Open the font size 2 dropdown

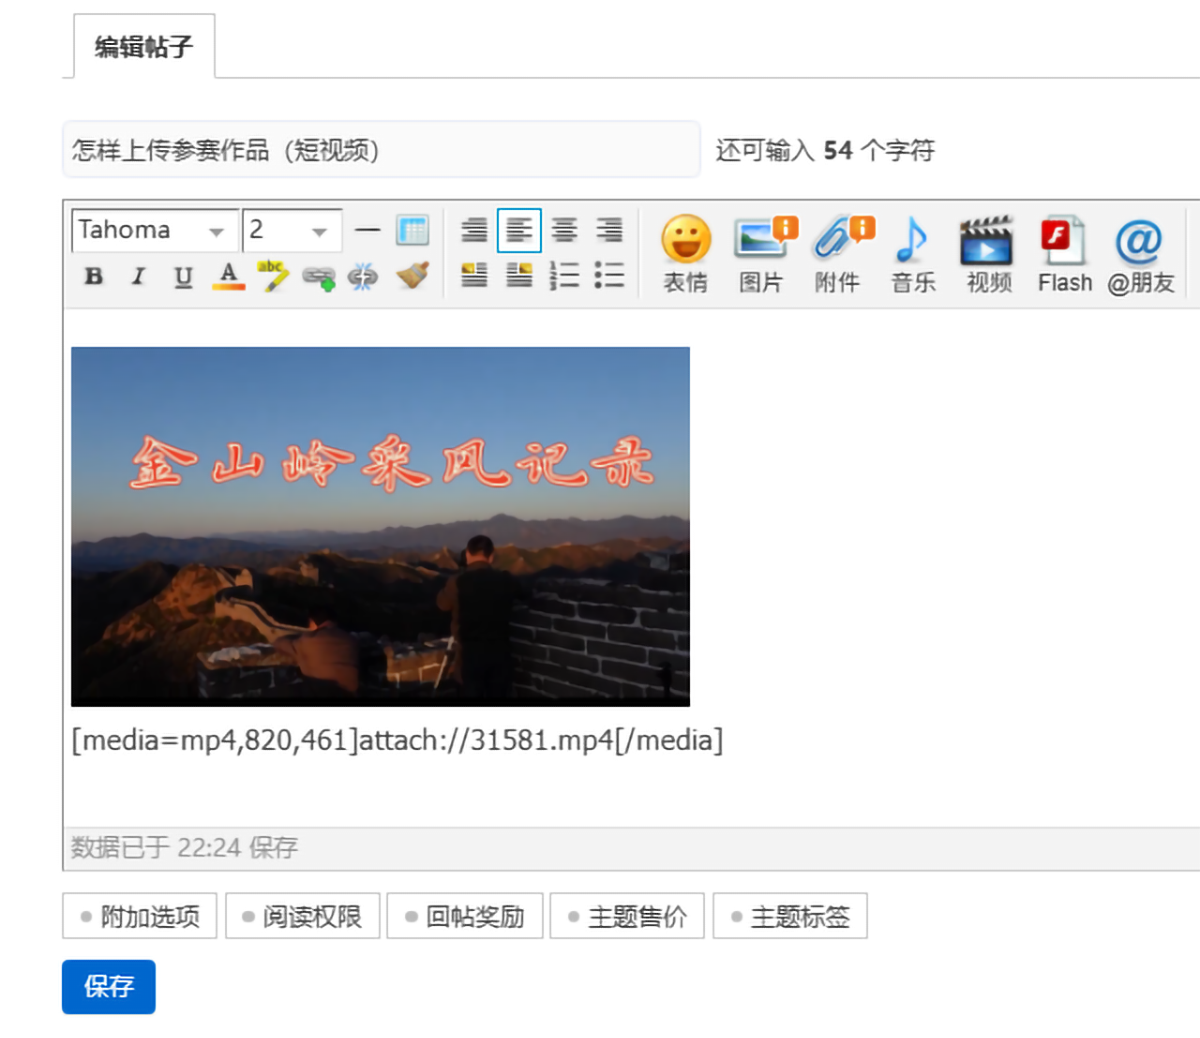coord(292,230)
